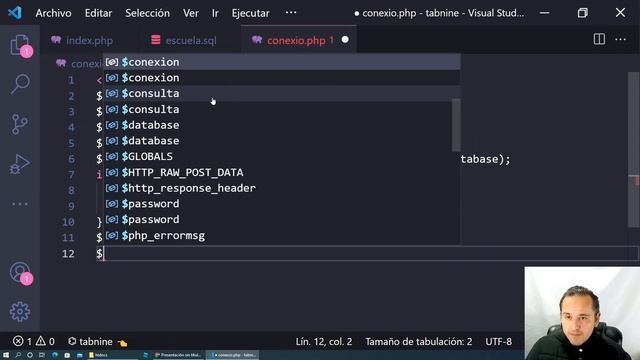The height and width of the screenshot is (360, 640).
Task: Click the suggestion list scrollbar thumb
Action: tap(456, 125)
